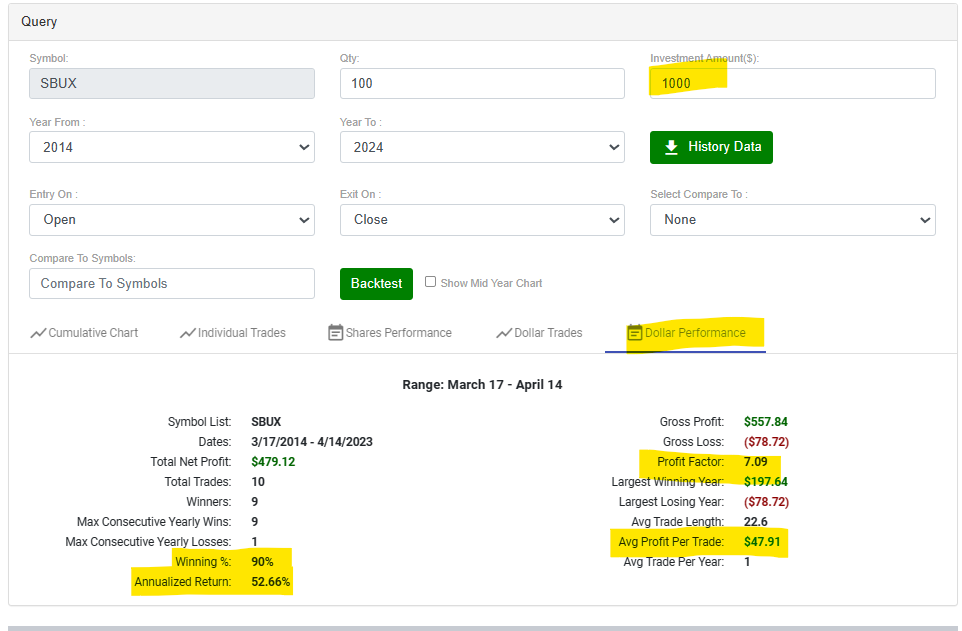This screenshot has width=962, height=631.
Task: Click the Dollar Trades line icon
Action: tap(504, 333)
